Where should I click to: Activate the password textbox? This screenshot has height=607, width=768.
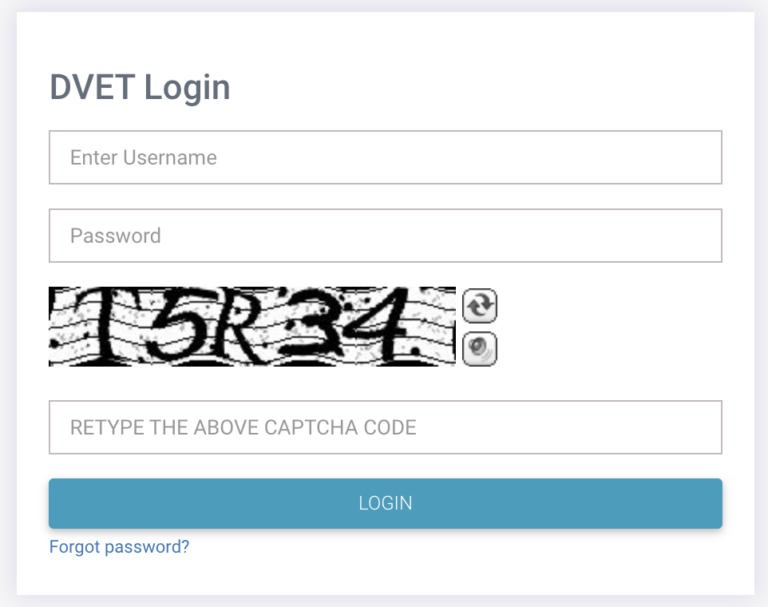click(385, 236)
